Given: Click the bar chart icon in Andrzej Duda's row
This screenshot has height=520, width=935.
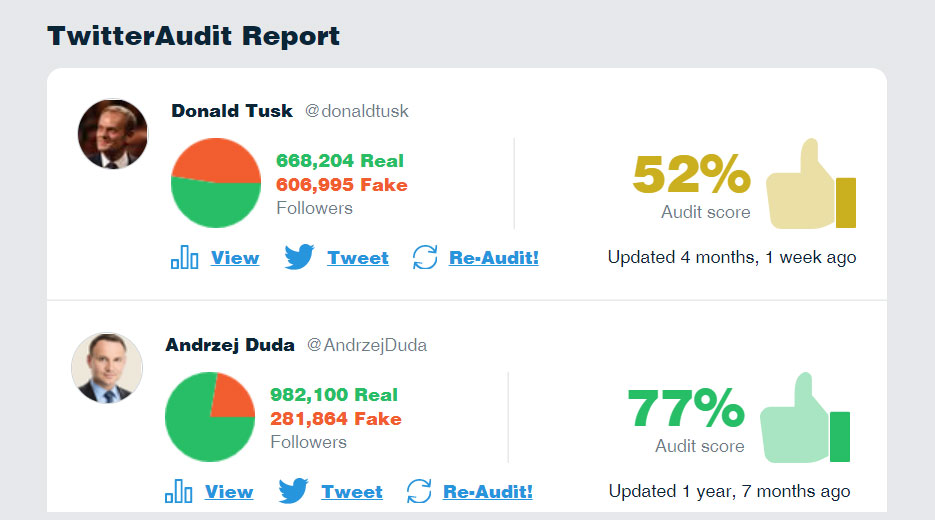Looking at the screenshot, I should click(x=178, y=491).
